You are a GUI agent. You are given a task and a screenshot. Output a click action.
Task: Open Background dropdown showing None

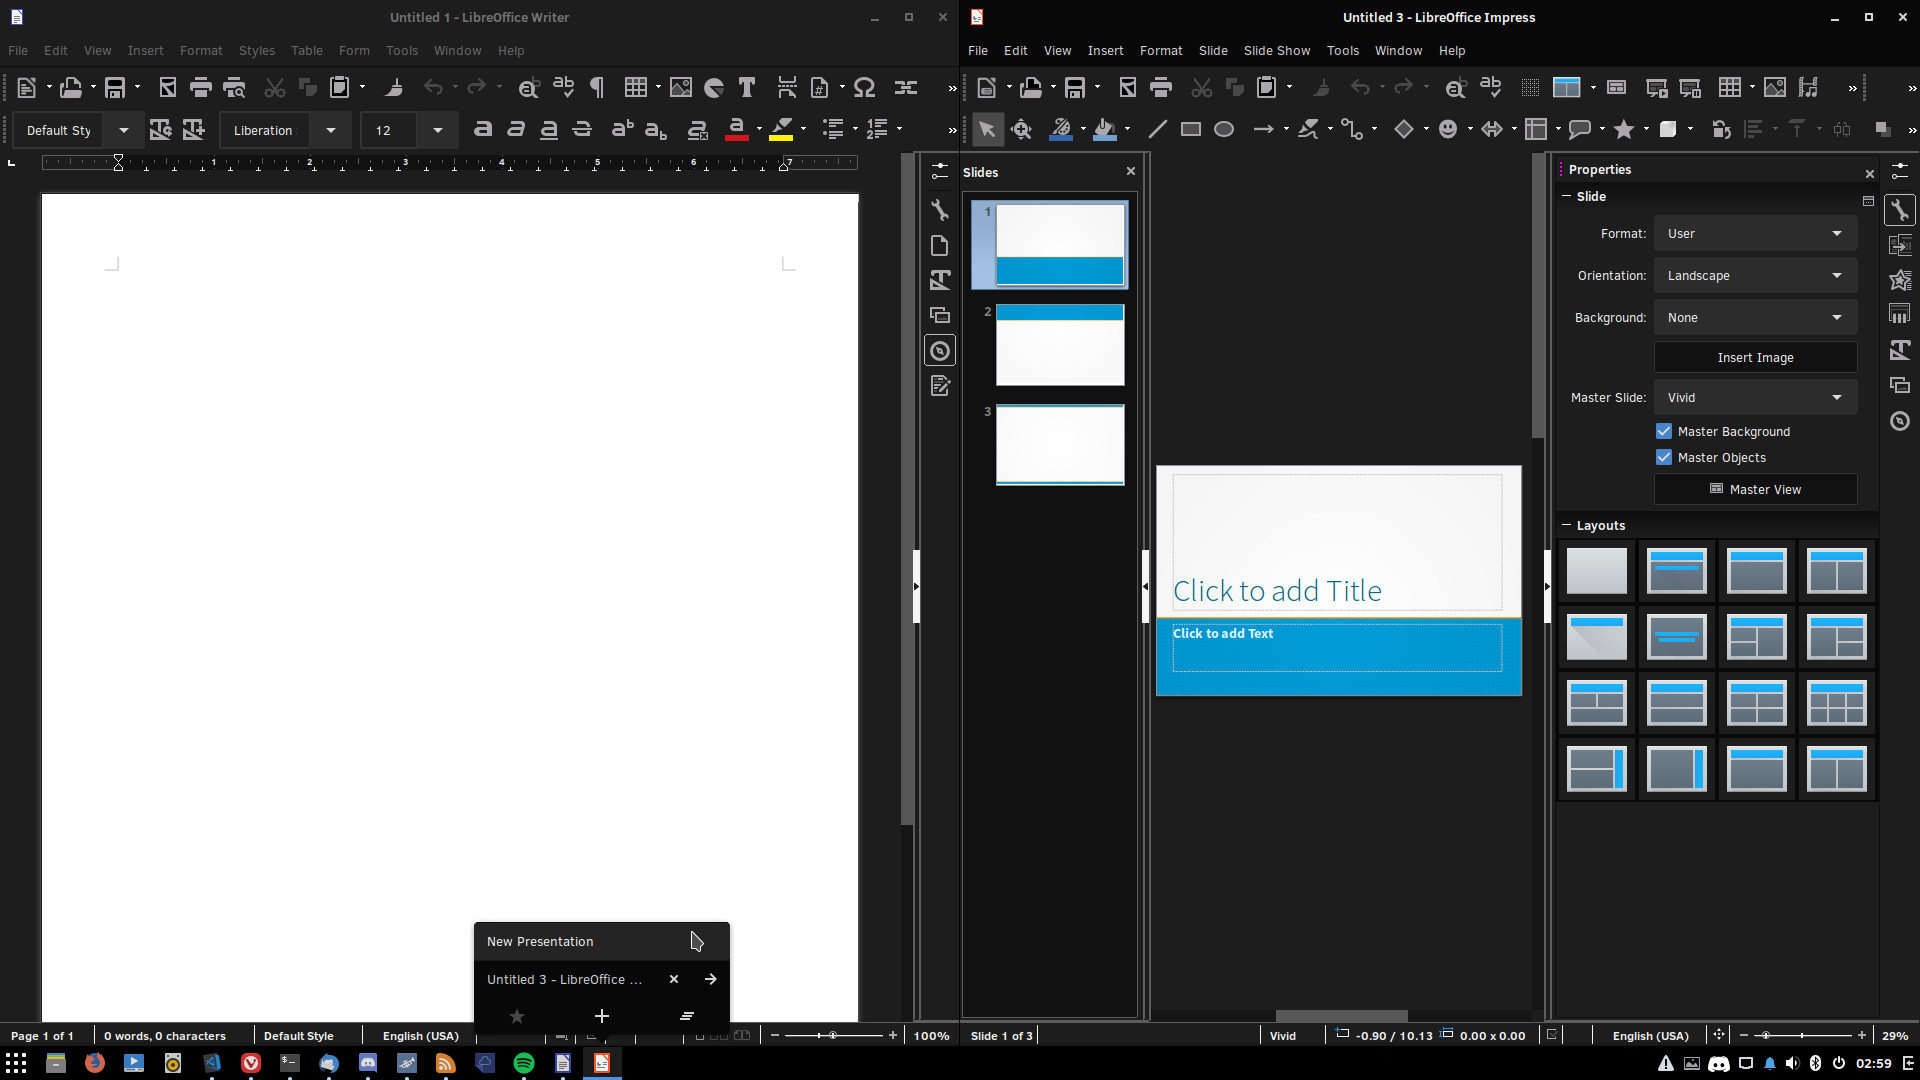pos(1755,318)
